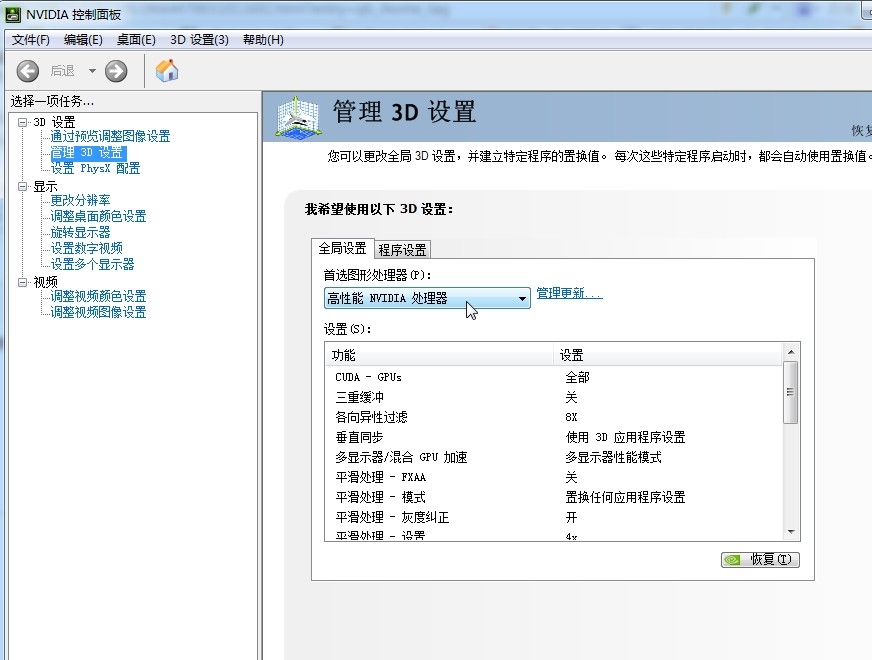Go to the home page icon

tap(167, 71)
